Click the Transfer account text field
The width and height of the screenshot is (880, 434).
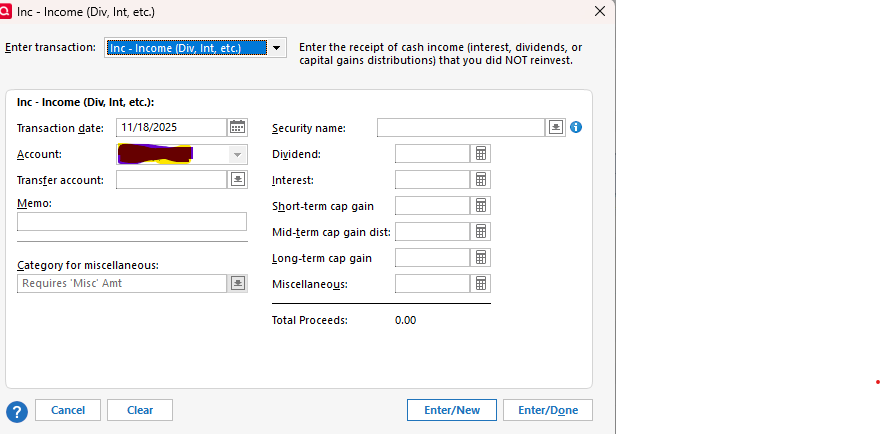tap(172, 180)
